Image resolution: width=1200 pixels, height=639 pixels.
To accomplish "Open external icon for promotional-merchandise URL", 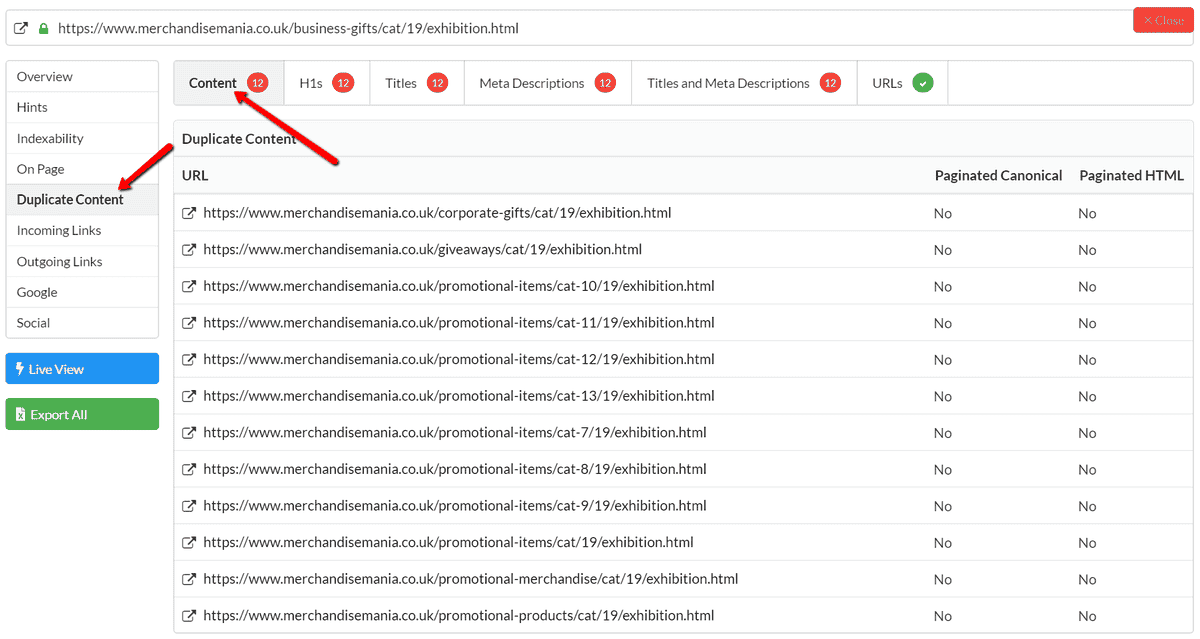I will (189, 579).
